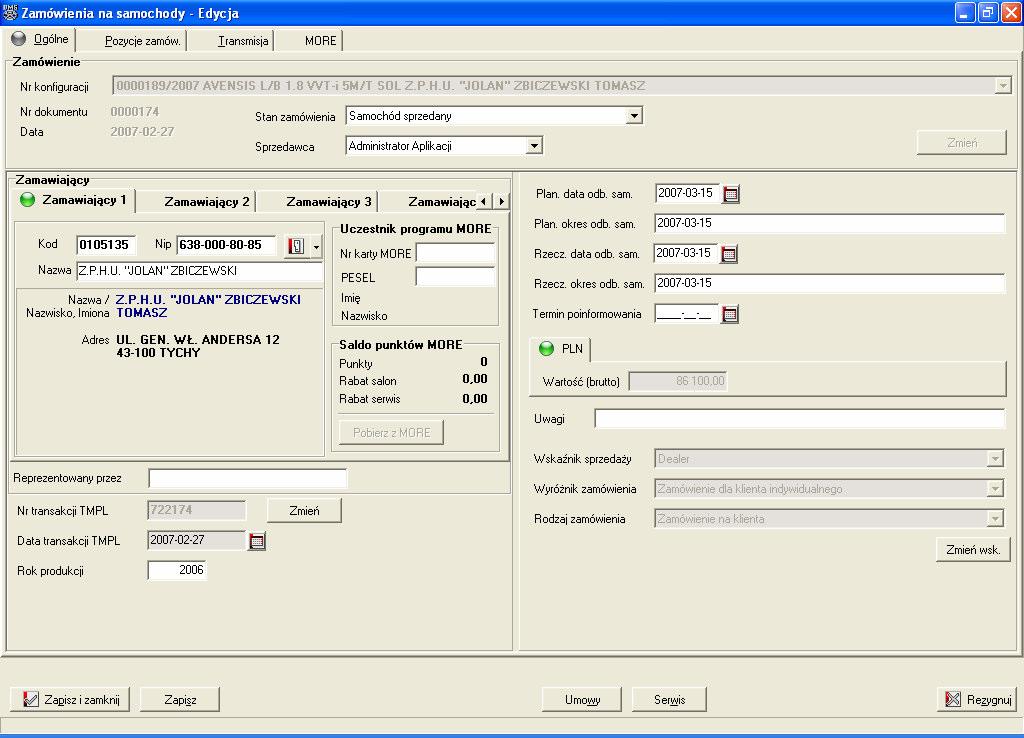Select the partially hidden fourth Zamawiający tab

pos(441,202)
